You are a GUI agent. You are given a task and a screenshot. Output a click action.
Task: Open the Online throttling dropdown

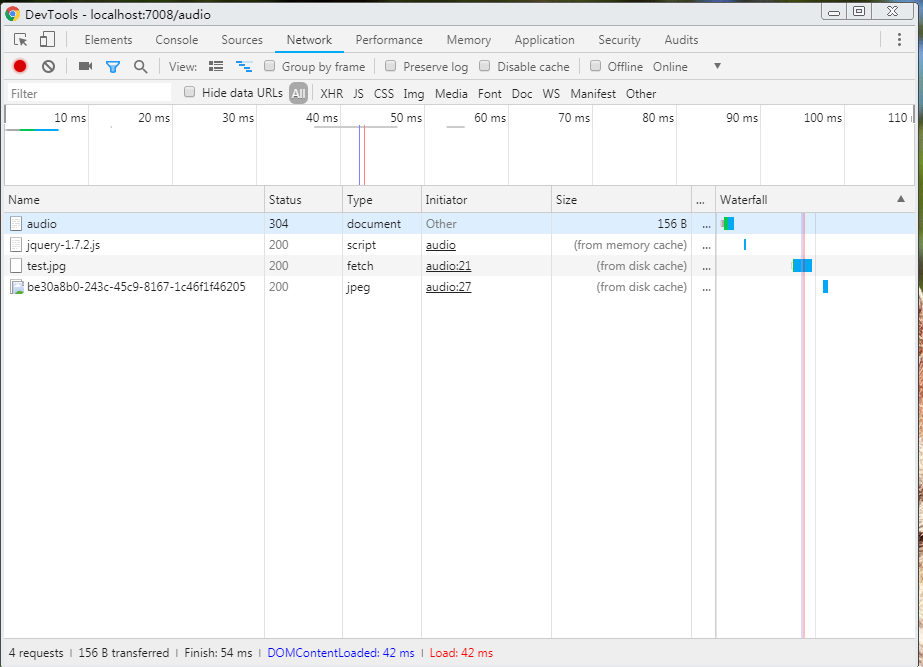click(x=670, y=67)
